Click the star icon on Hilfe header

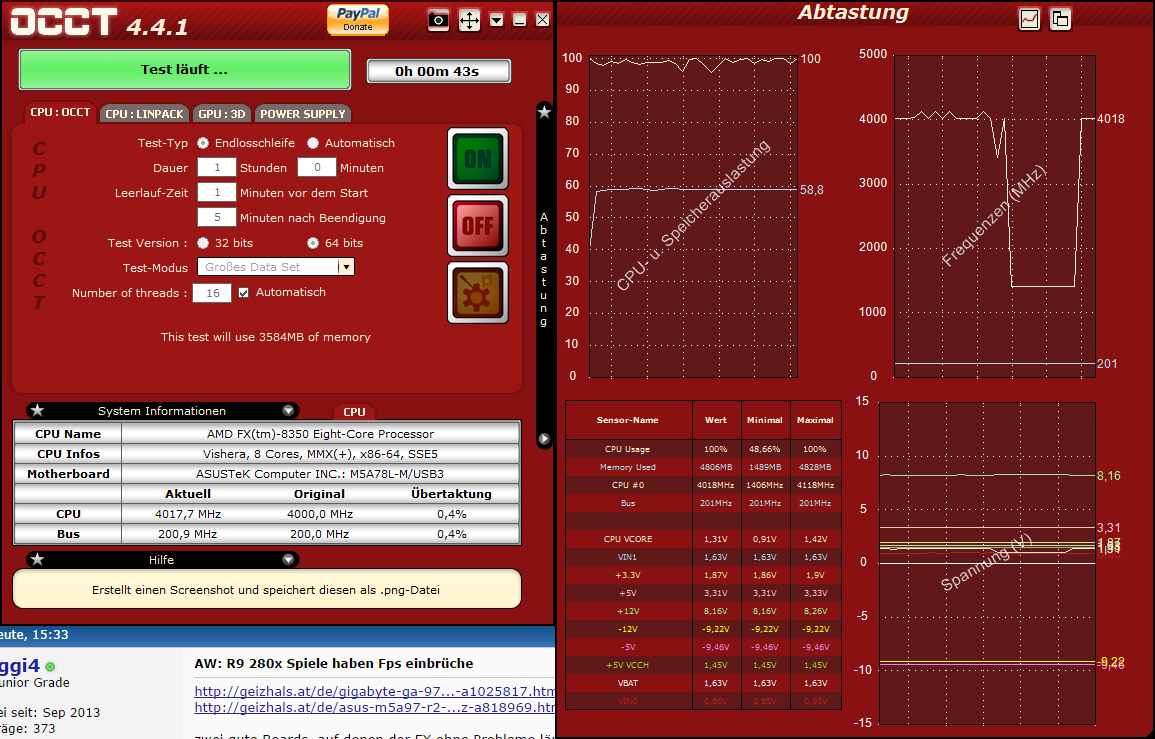[38, 559]
